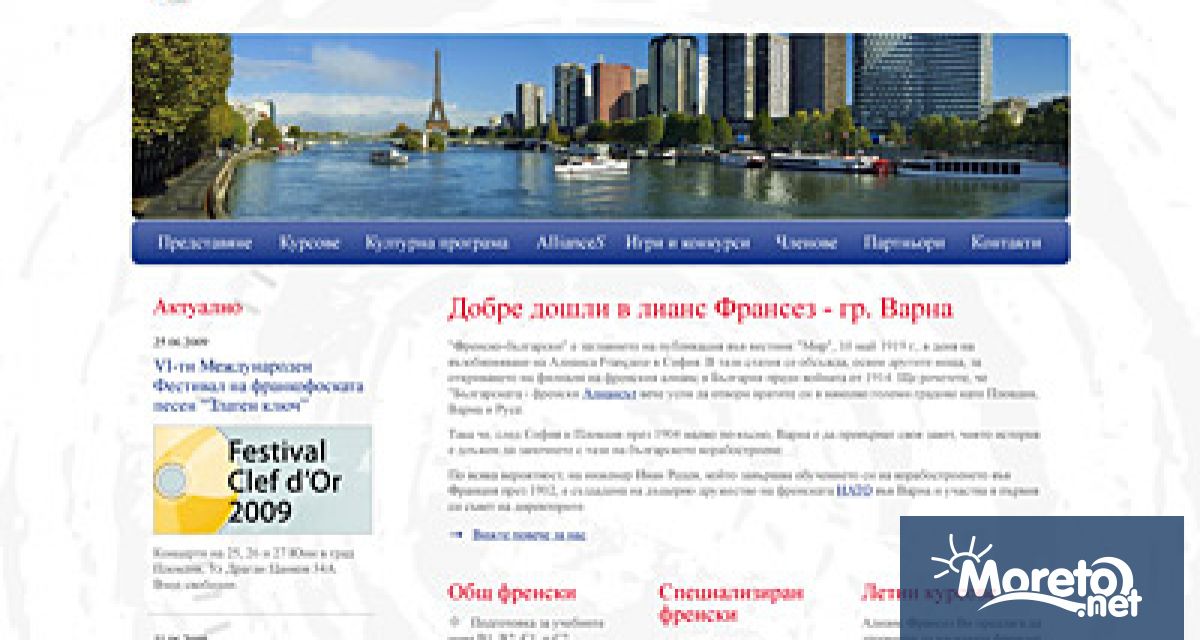
Task: Follow the 'Вижте повече за нас' link
Action: (529, 535)
